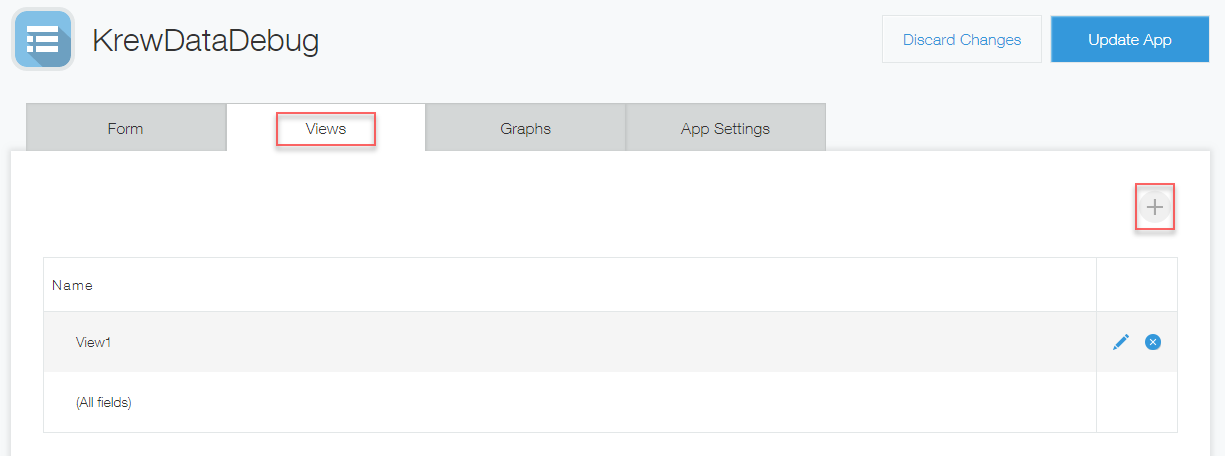The width and height of the screenshot is (1225, 456).
Task: Click the Discard Changes button
Action: (962, 39)
